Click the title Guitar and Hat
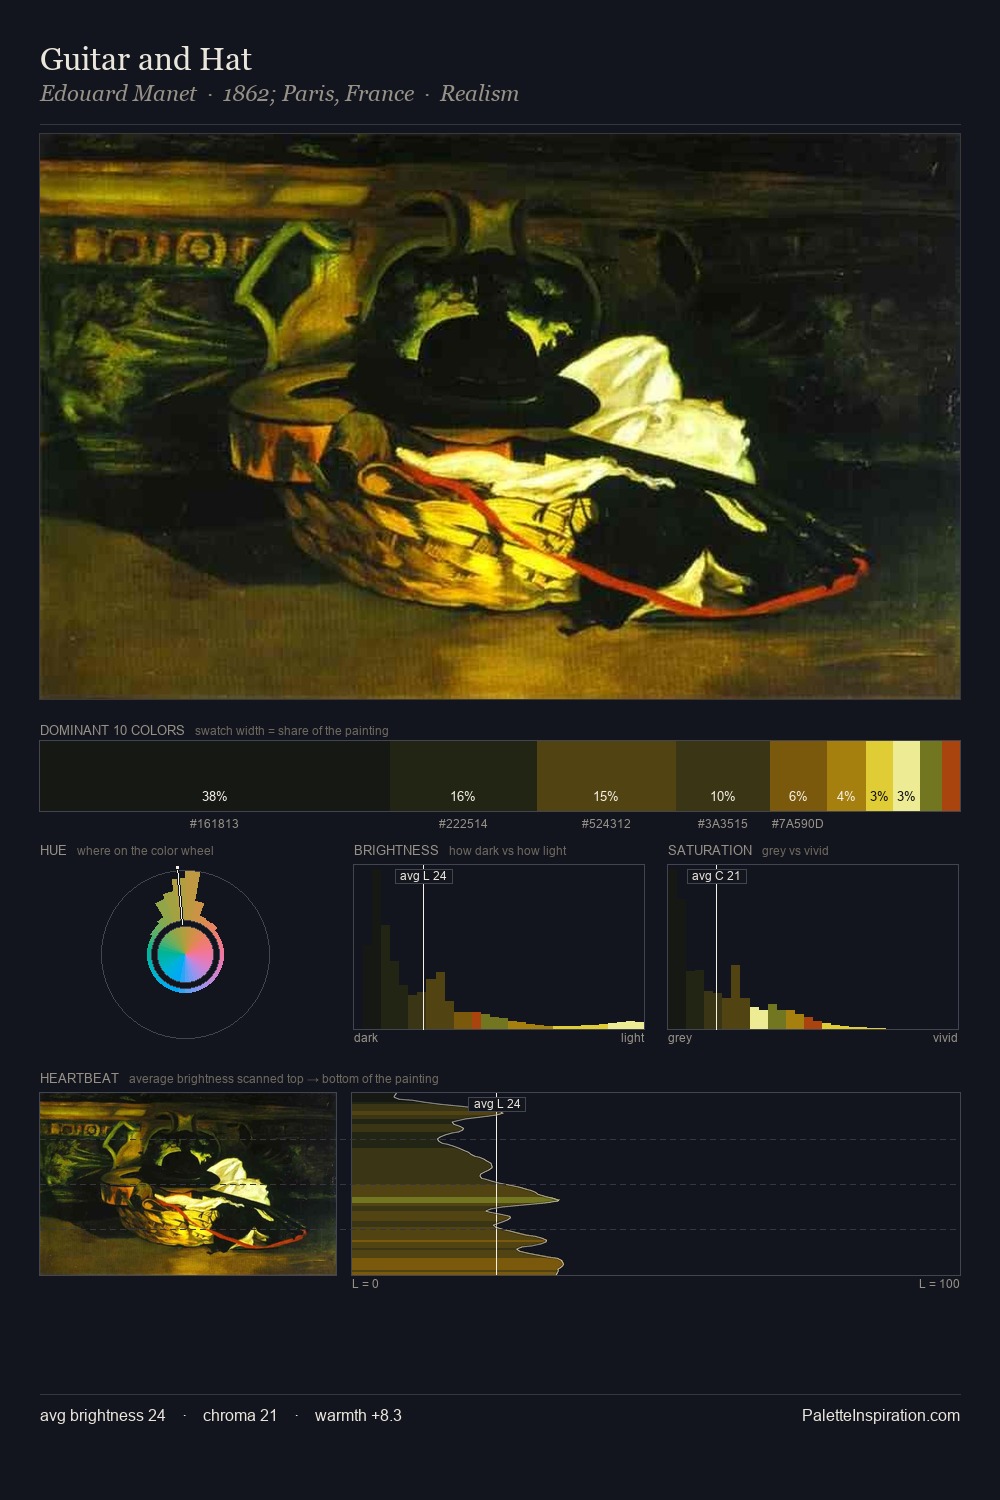Image resolution: width=1000 pixels, height=1500 pixels. (x=146, y=59)
